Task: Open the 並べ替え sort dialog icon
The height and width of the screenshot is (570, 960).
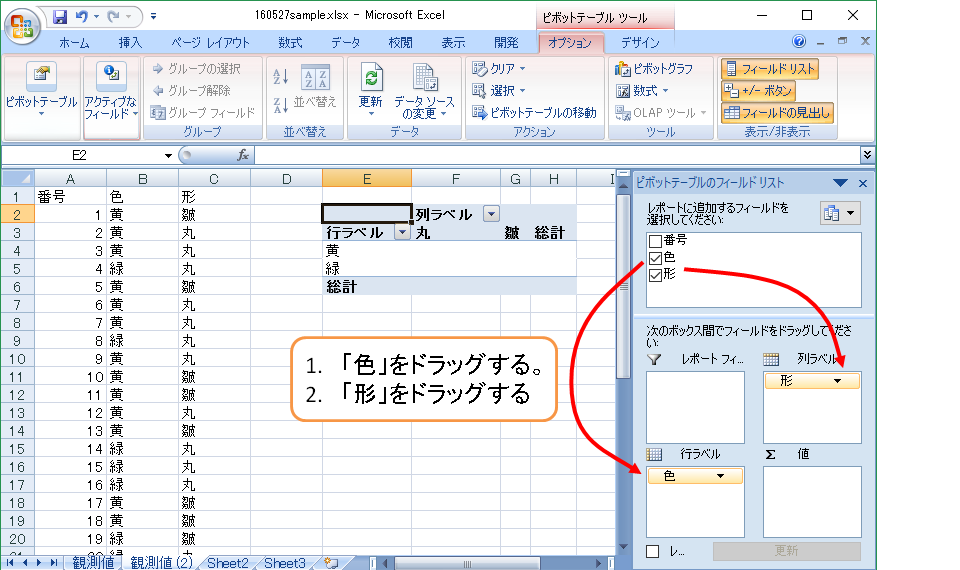Action: [315, 80]
